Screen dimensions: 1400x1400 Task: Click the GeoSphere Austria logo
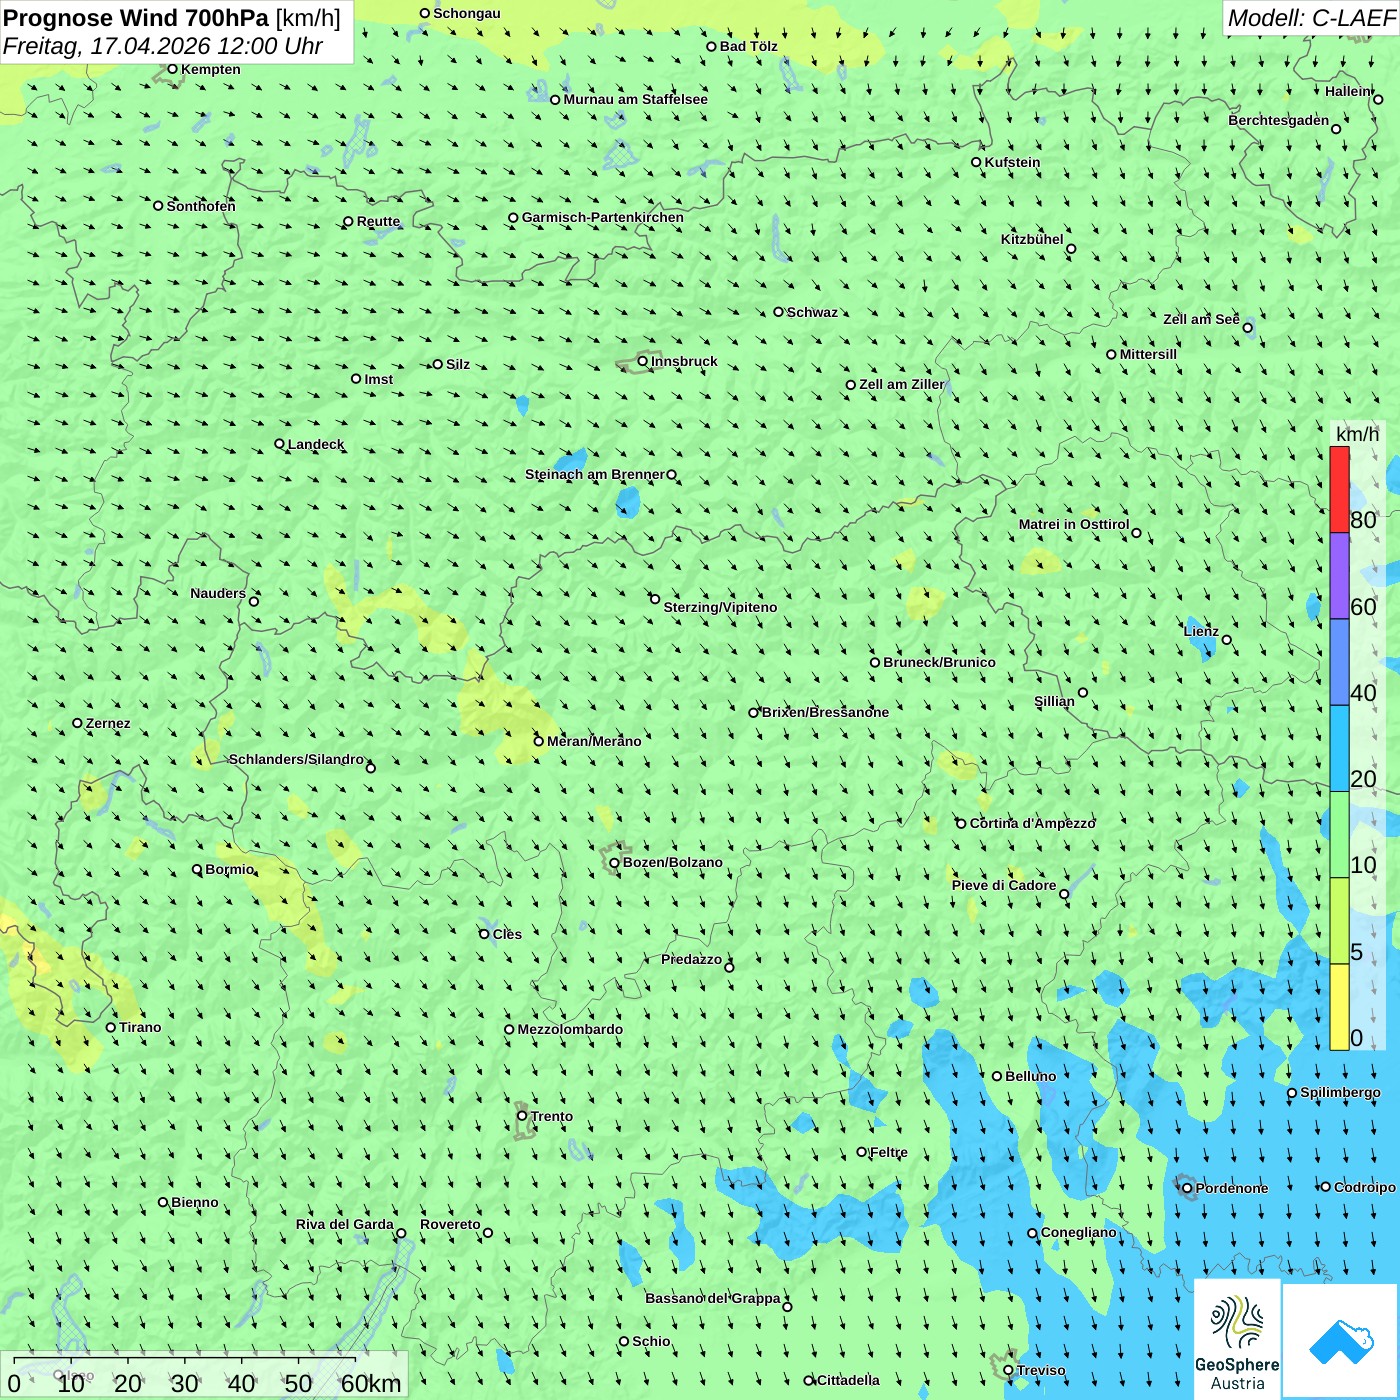[1237, 1338]
